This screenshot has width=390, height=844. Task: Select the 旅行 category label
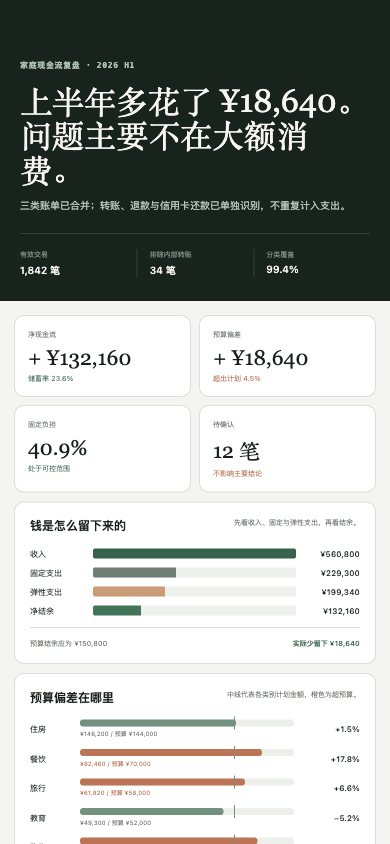point(38,788)
